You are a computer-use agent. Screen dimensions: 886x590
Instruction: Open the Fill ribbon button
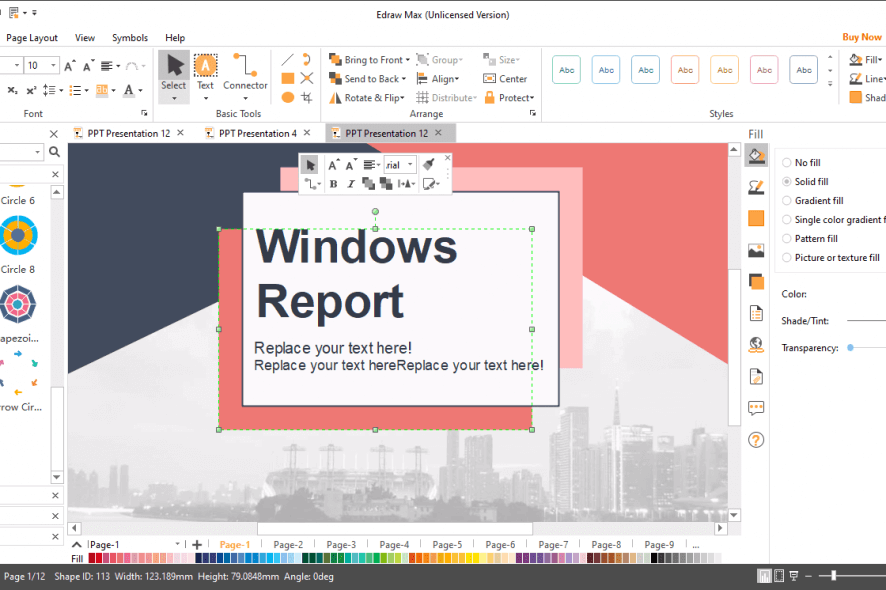pos(866,59)
